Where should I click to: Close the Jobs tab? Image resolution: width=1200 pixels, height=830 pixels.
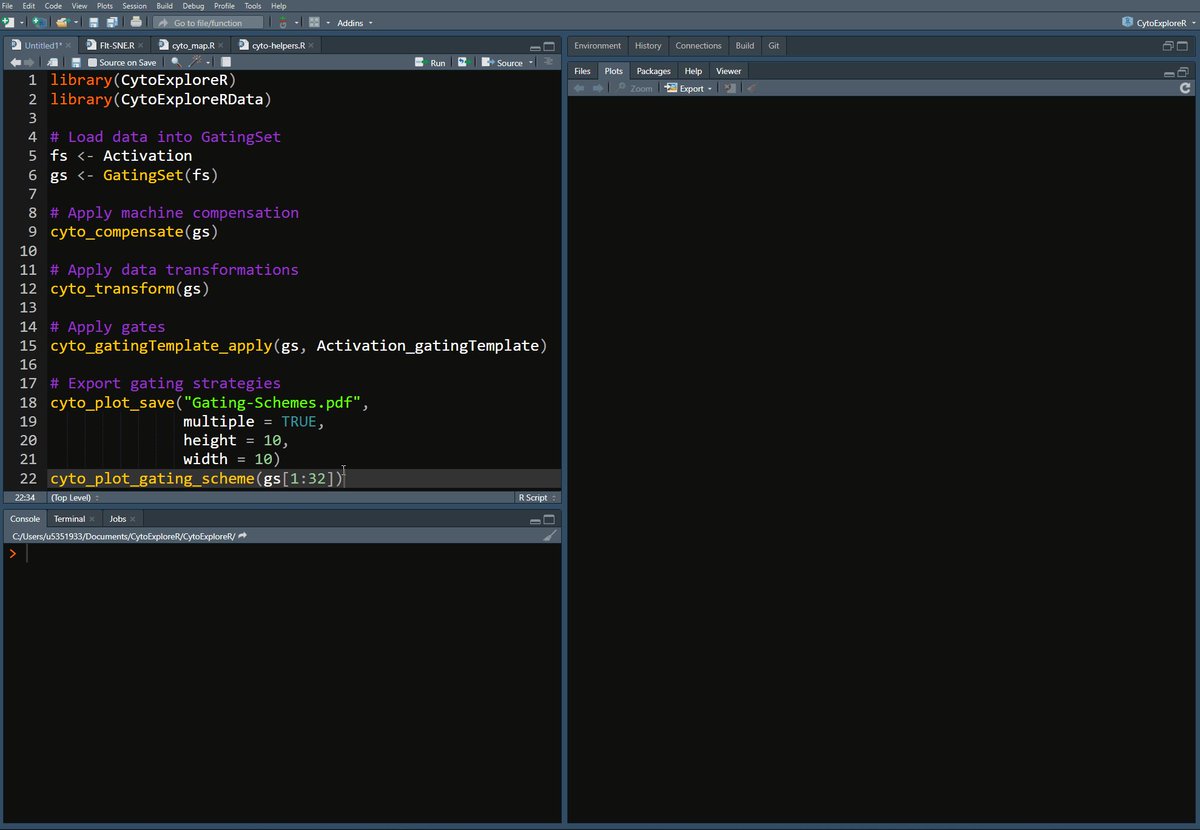click(x=133, y=519)
